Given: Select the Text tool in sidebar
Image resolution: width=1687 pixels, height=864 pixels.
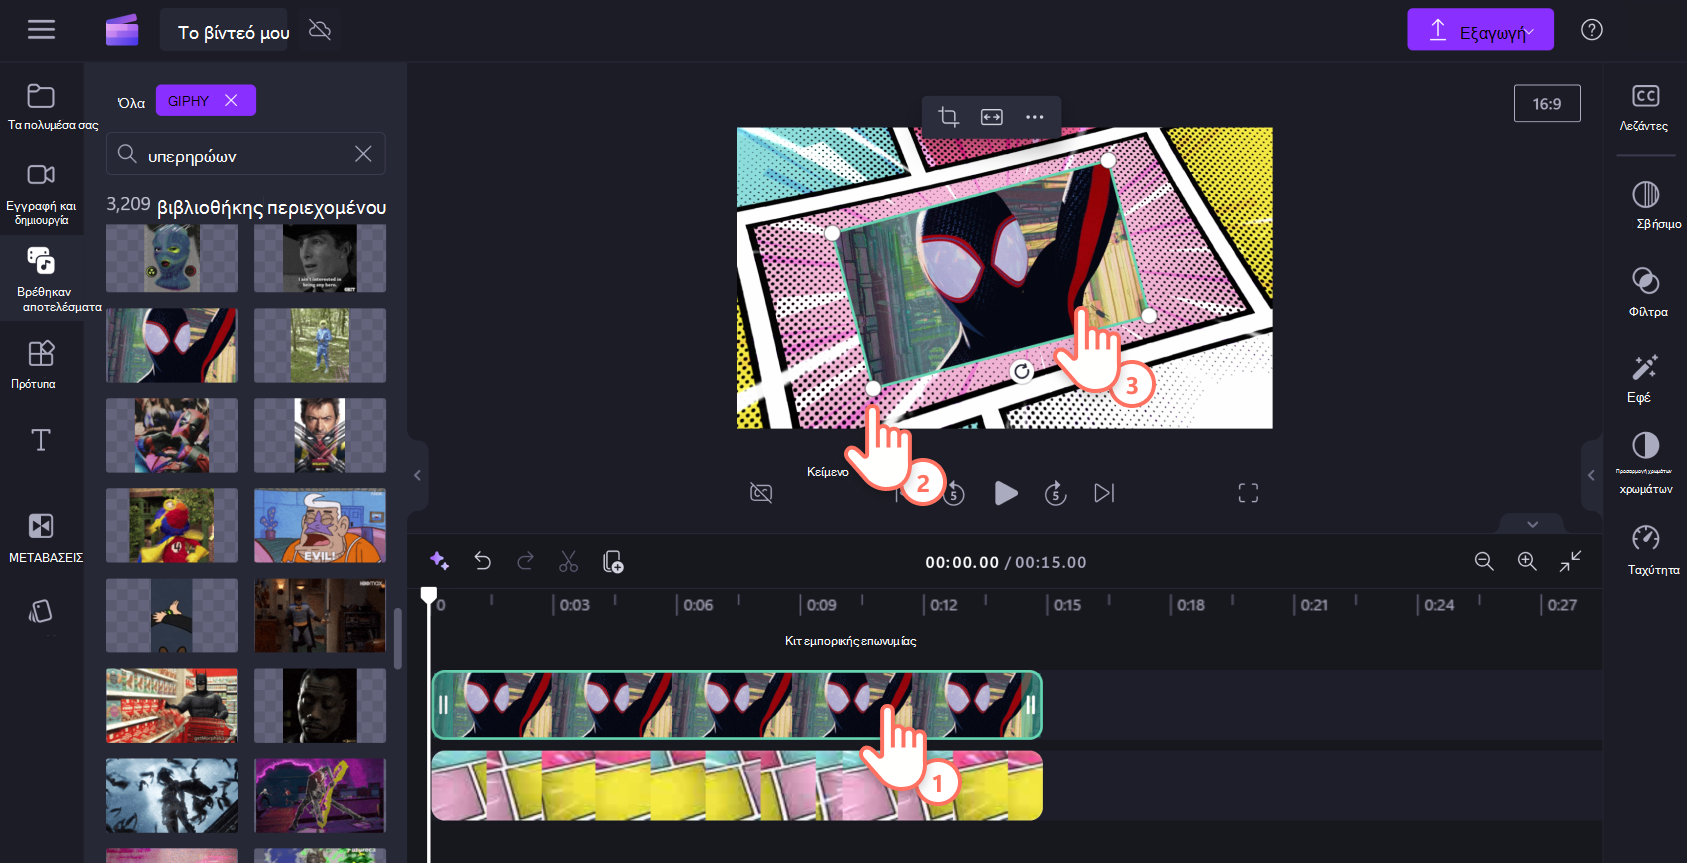Looking at the screenshot, I should (x=41, y=440).
